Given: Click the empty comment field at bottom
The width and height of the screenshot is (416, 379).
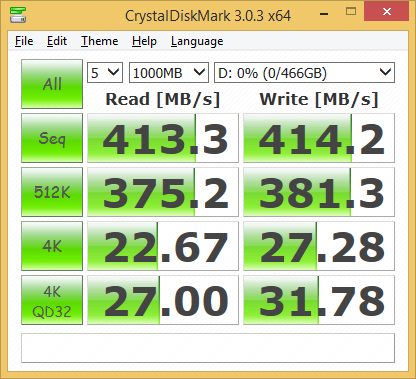Looking at the screenshot, I should pos(208,348).
